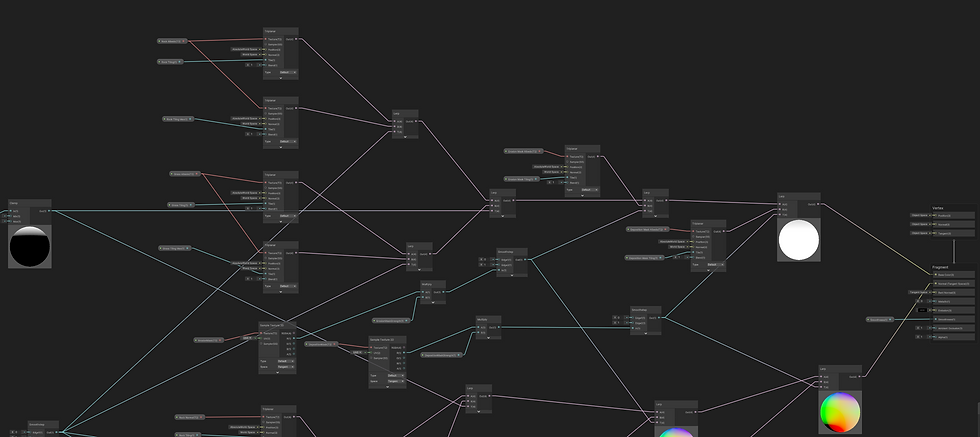The width and height of the screenshot is (980, 437).
Task: Edit Ambient Occlusion X value field in Fragment
Action: pyautogui.click(x=921, y=328)
